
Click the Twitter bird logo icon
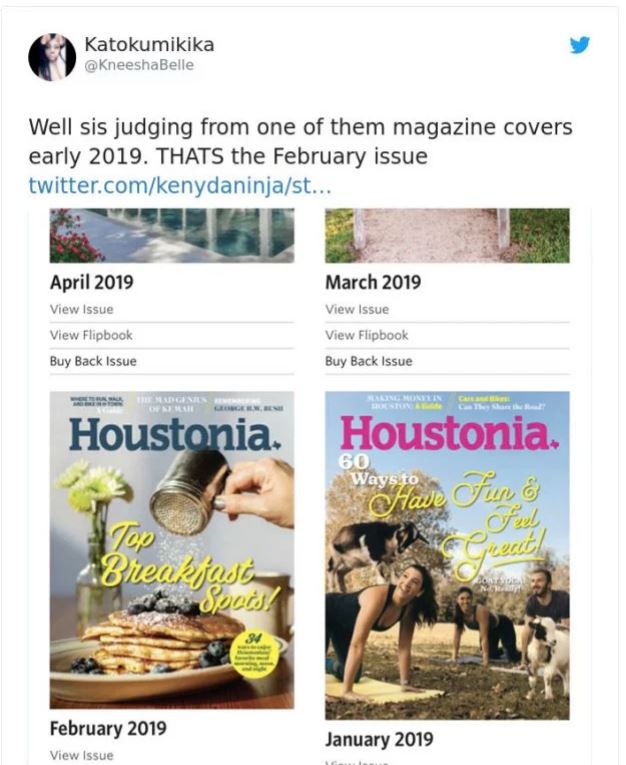[580, 45]
